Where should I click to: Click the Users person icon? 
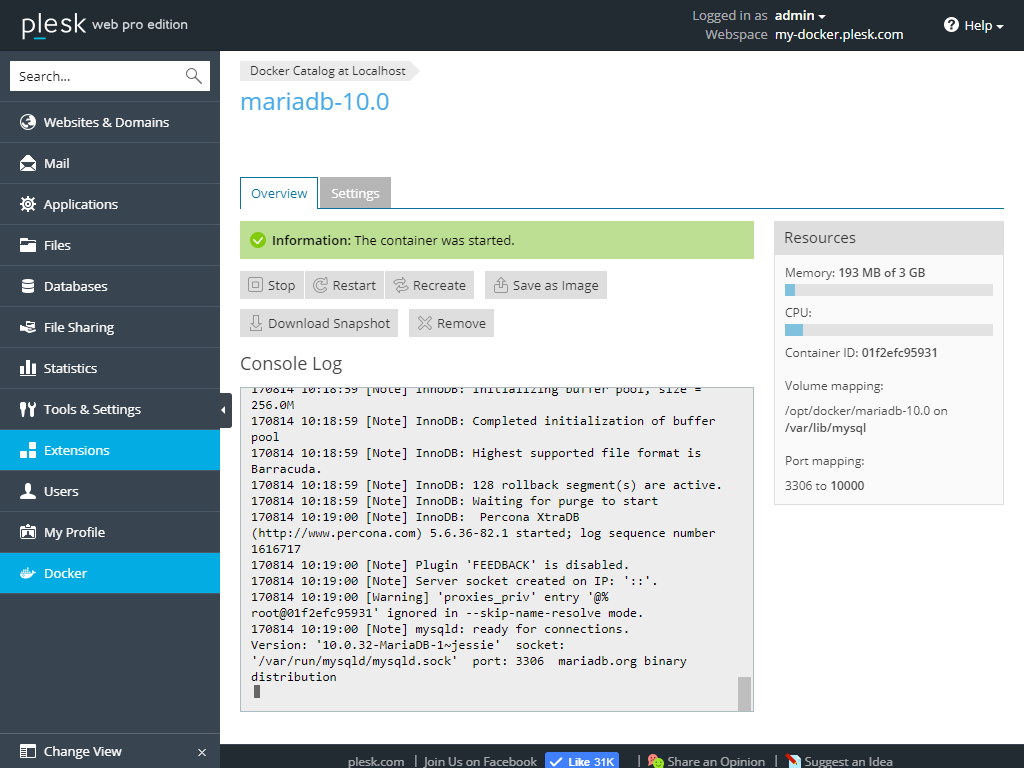point(27,491)
